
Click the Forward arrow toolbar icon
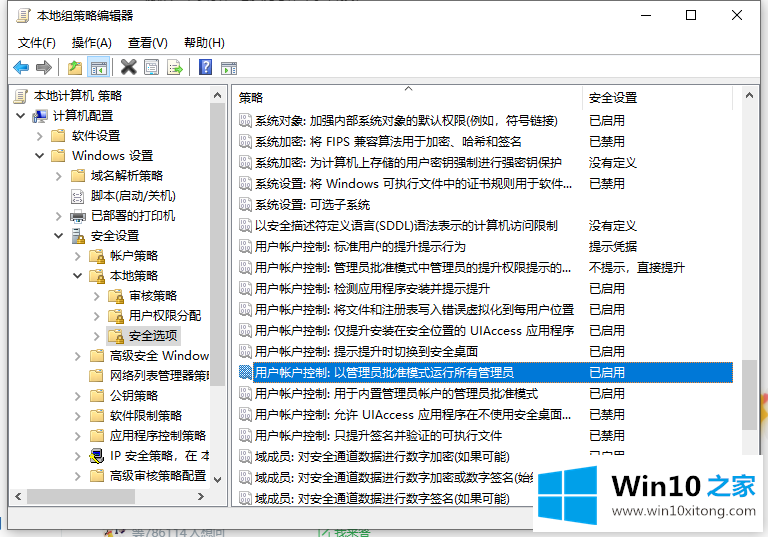[44, 67]
